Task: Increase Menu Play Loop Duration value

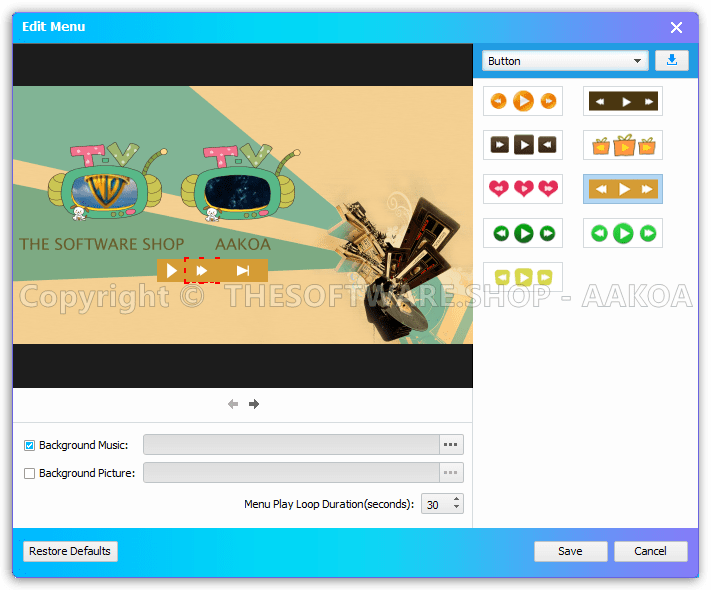Action: (457, 499)
